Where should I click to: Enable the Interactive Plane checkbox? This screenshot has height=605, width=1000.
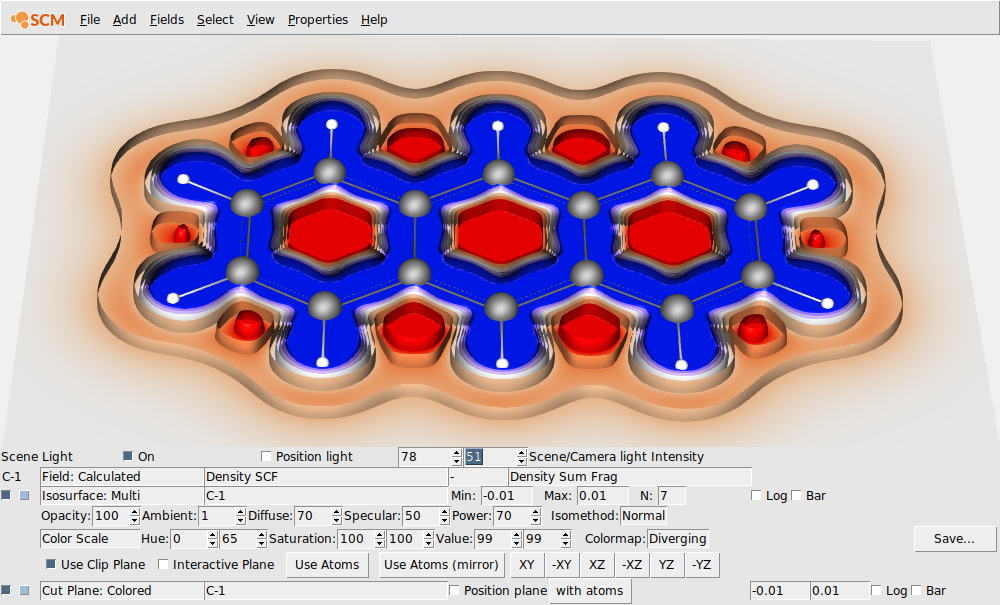click(x=163, y=564)
